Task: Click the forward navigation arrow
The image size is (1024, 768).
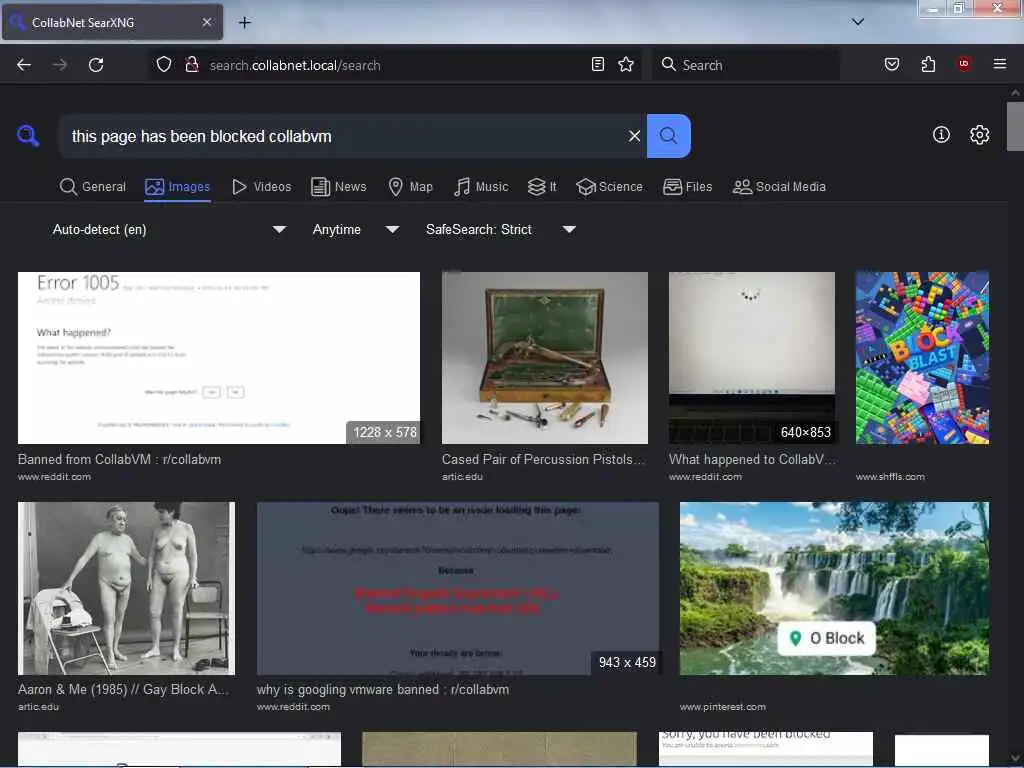Action: pyautogui.click(x=60, y=65)
